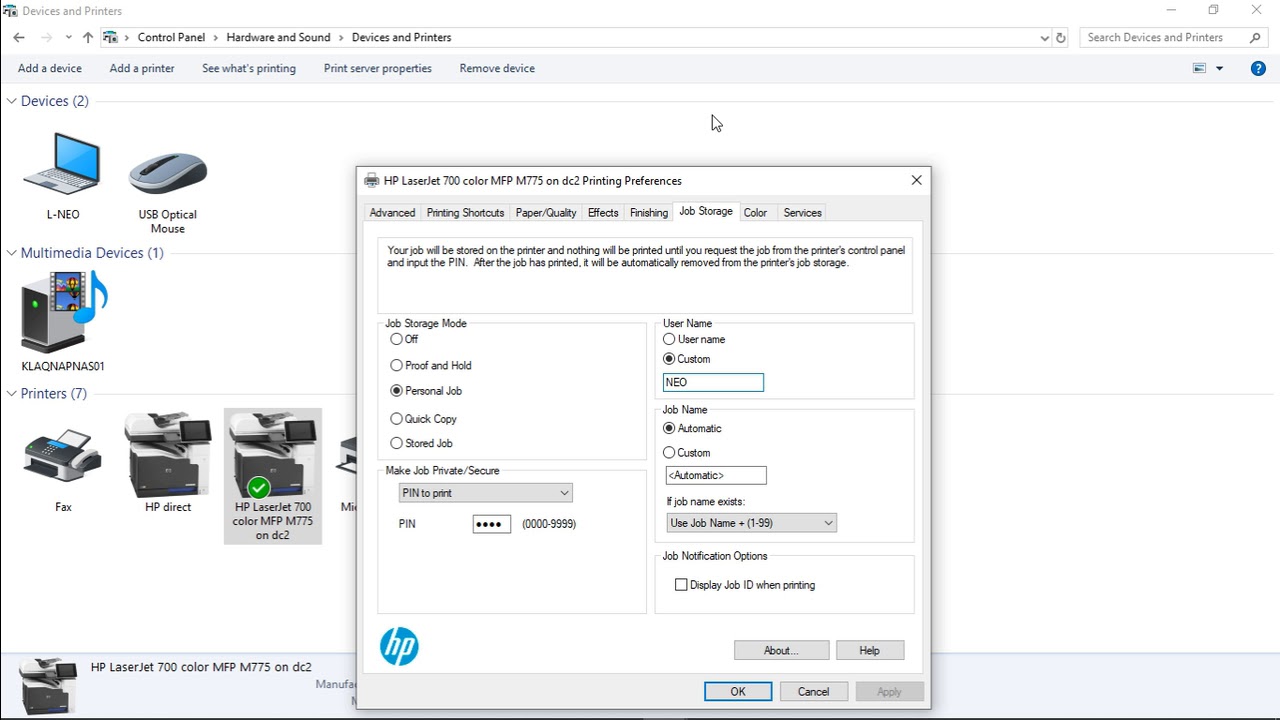The width and height of the screenshot is (1280, 720).
Task: Open the view options dropdown arrow
Action: pyautogui.click(x=1219, y=68)
